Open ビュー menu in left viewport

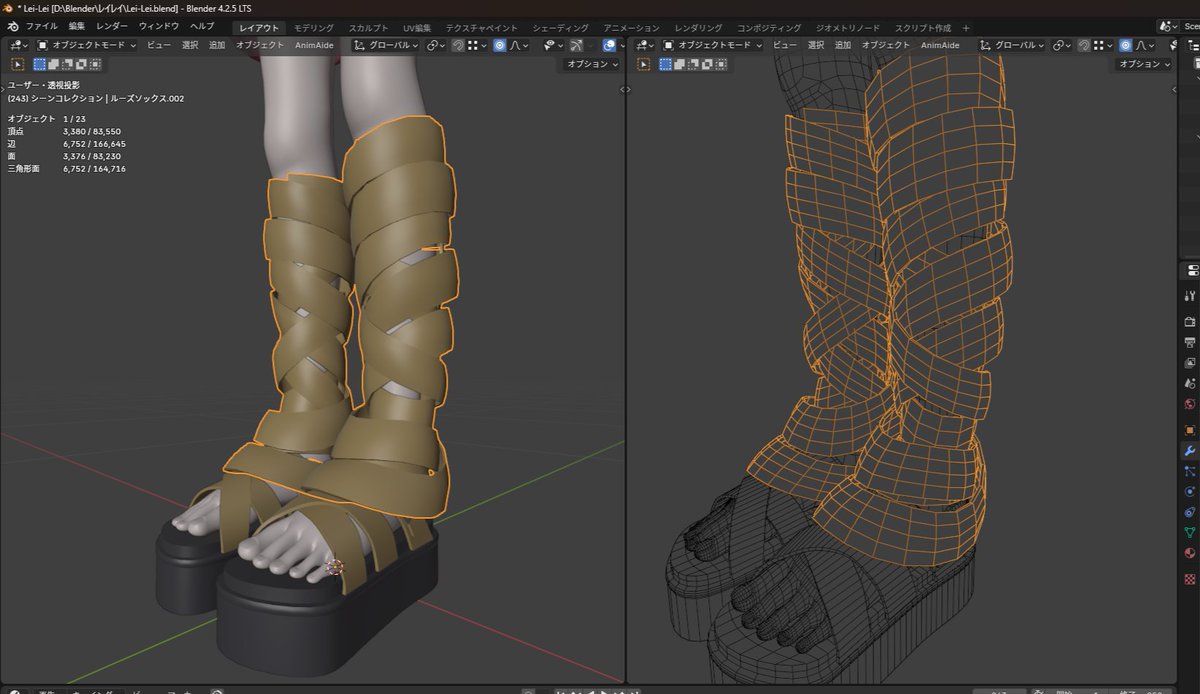click(159, 45)
